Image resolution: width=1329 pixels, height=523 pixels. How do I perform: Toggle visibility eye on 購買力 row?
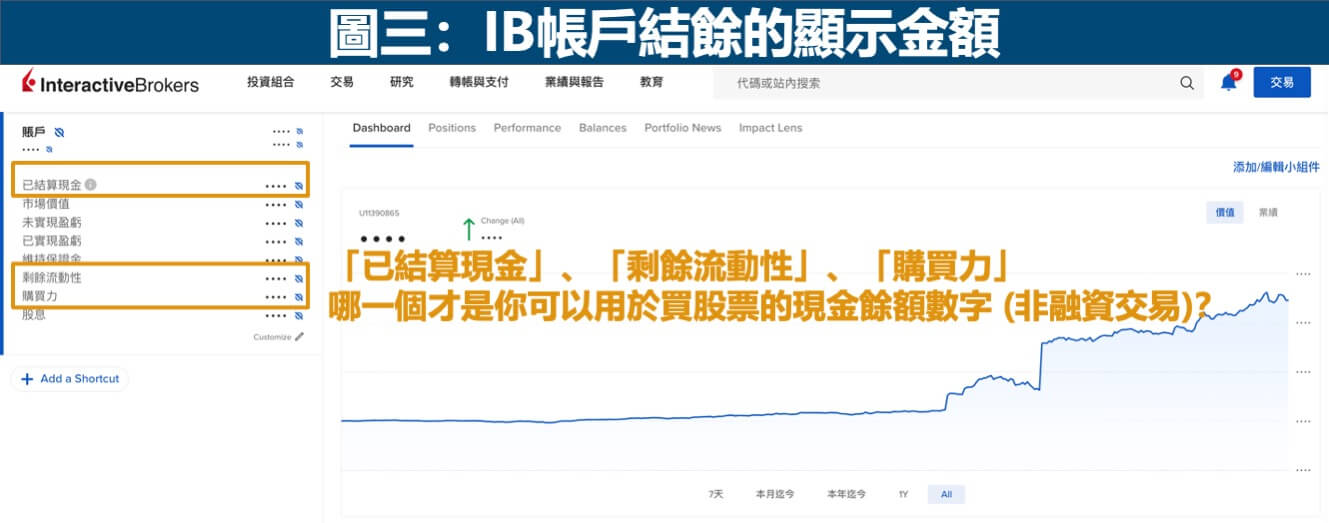click(299, 297)
